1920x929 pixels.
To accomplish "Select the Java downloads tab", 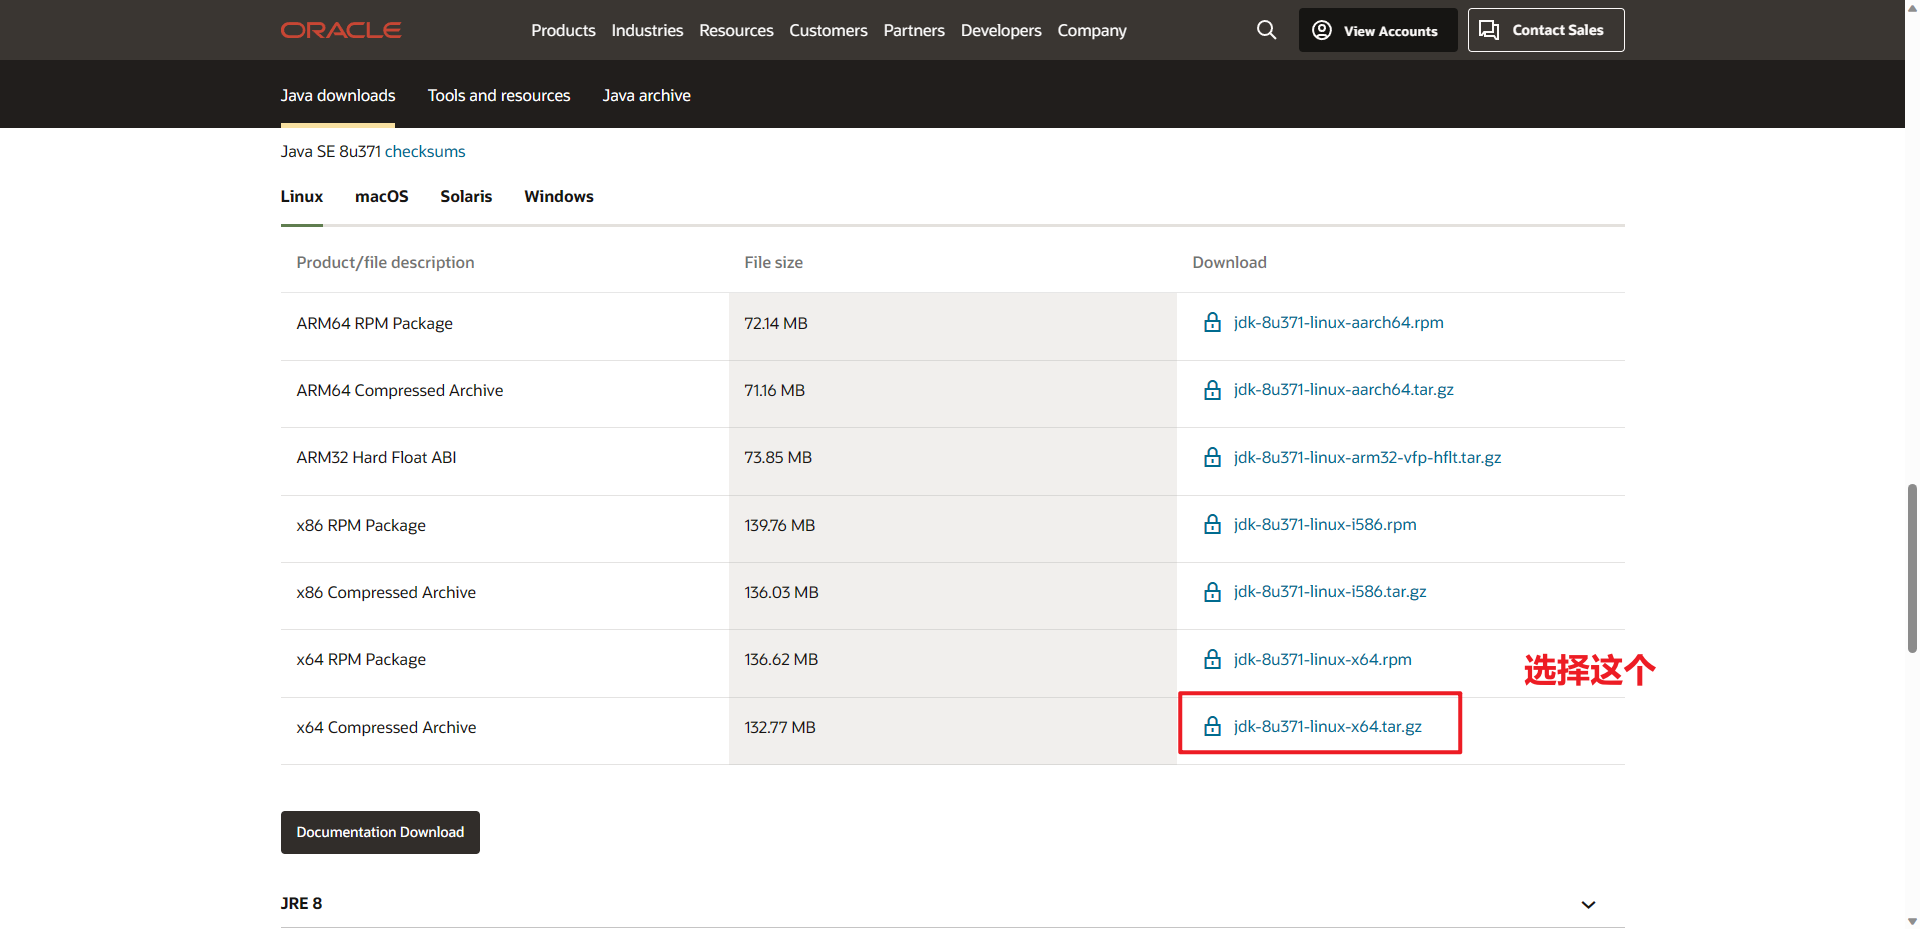I will tap(338, 95).
